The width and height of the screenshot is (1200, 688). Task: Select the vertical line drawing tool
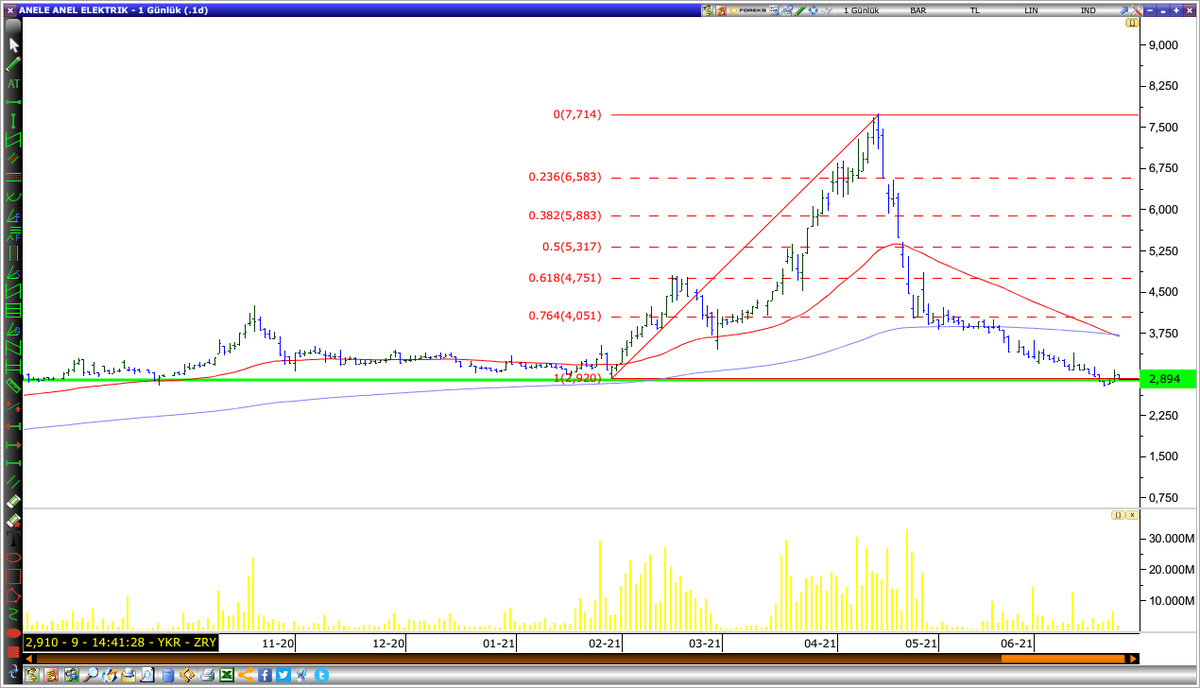point(14,121)
